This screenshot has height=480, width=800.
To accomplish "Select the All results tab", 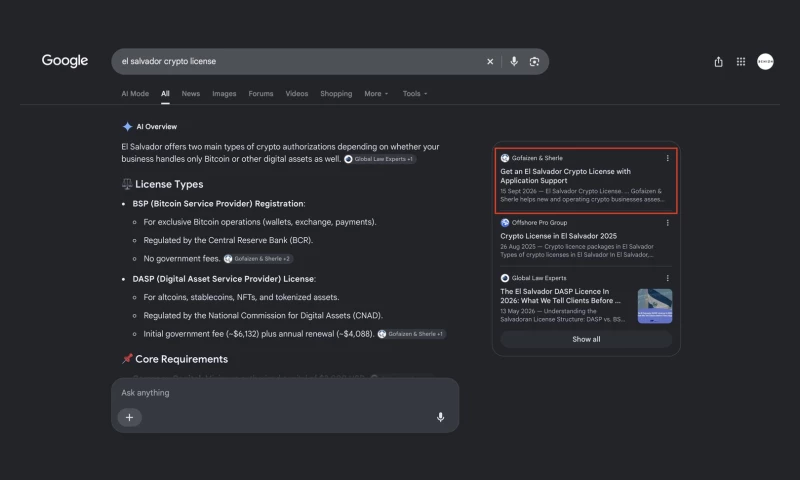I will pos(165,94).
